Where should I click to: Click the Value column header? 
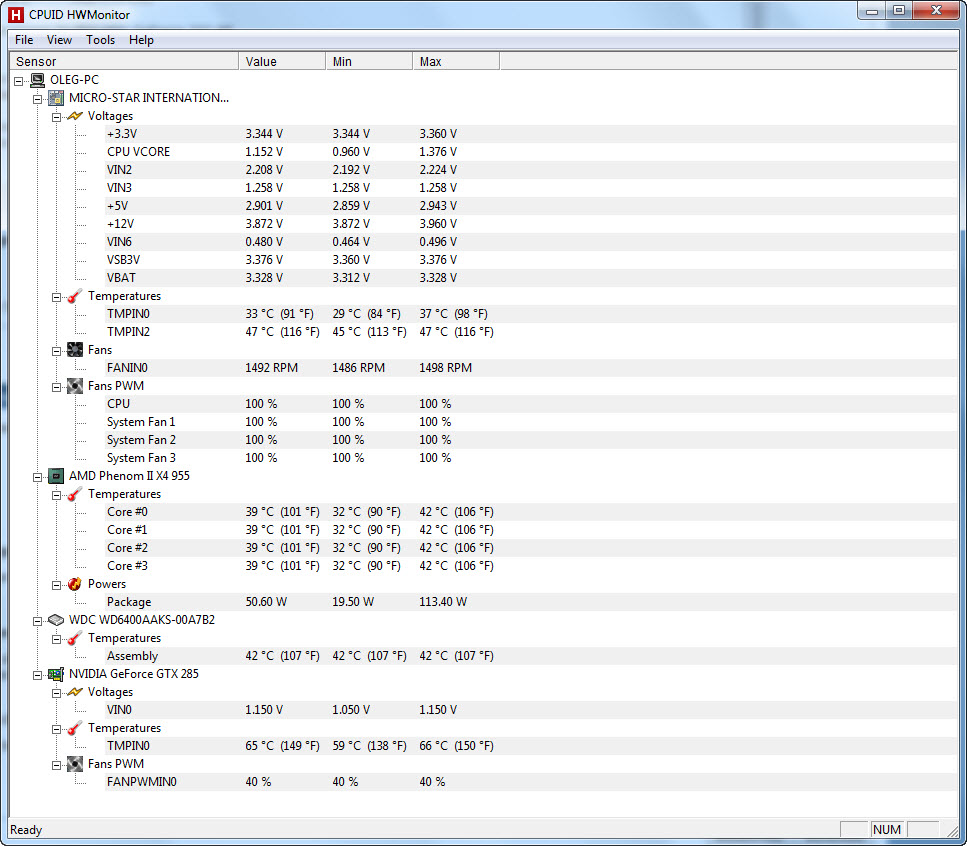[x=282, y=62]
